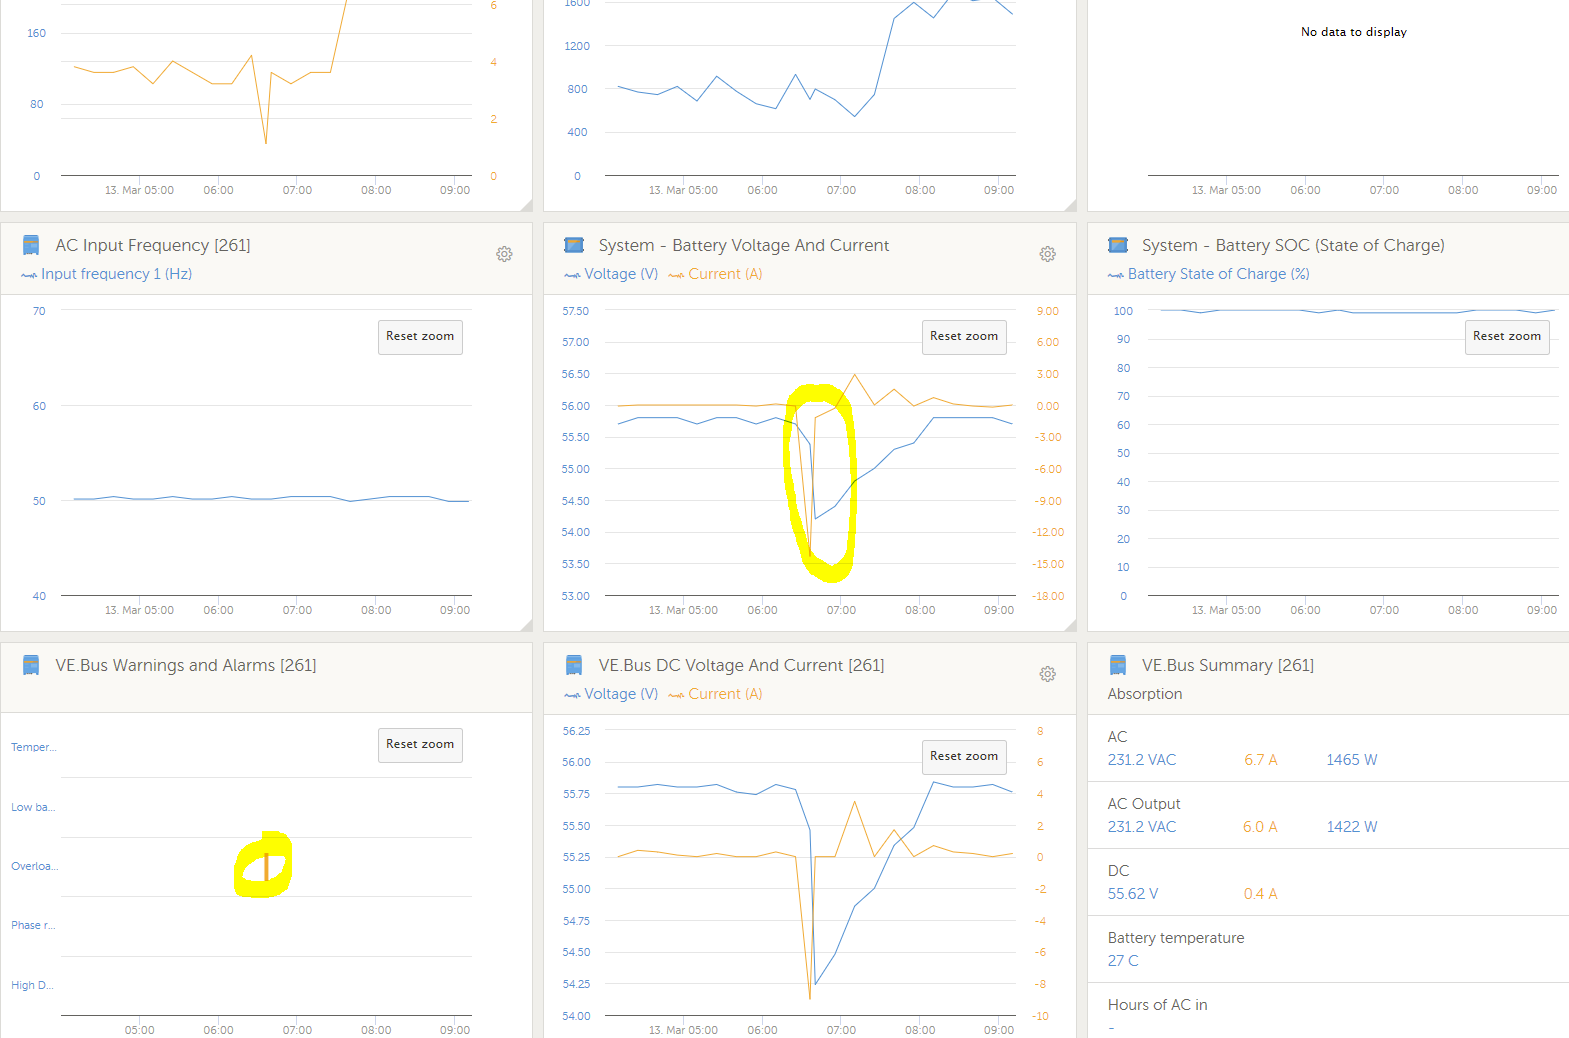
Task: Grab resize handle of System Battery Voltage widget
Action: (1070, 625)
